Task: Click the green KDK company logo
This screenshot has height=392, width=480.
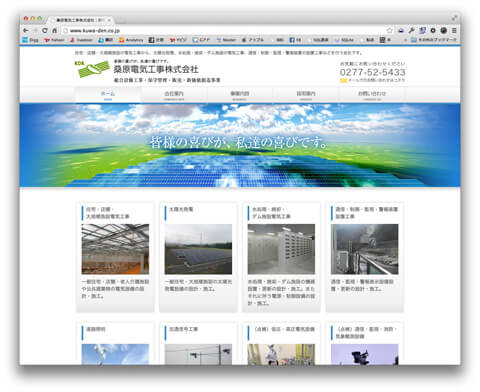Action: [x=92, y=69]
